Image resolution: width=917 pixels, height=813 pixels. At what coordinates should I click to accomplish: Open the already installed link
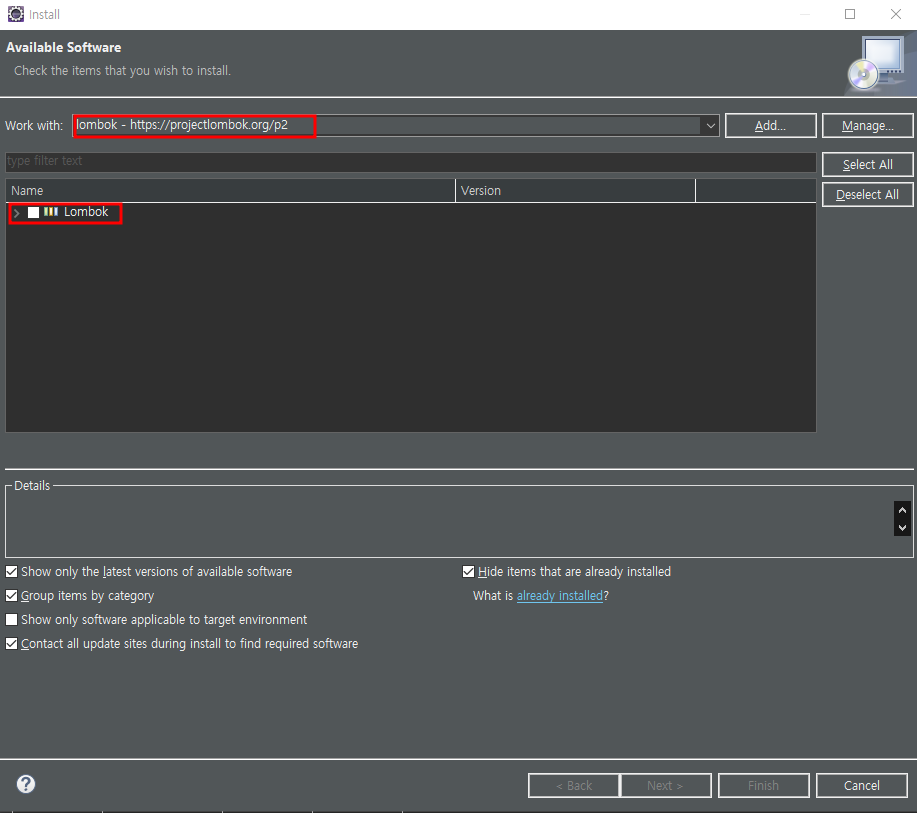pyautogui.click(x=560, y=595)
